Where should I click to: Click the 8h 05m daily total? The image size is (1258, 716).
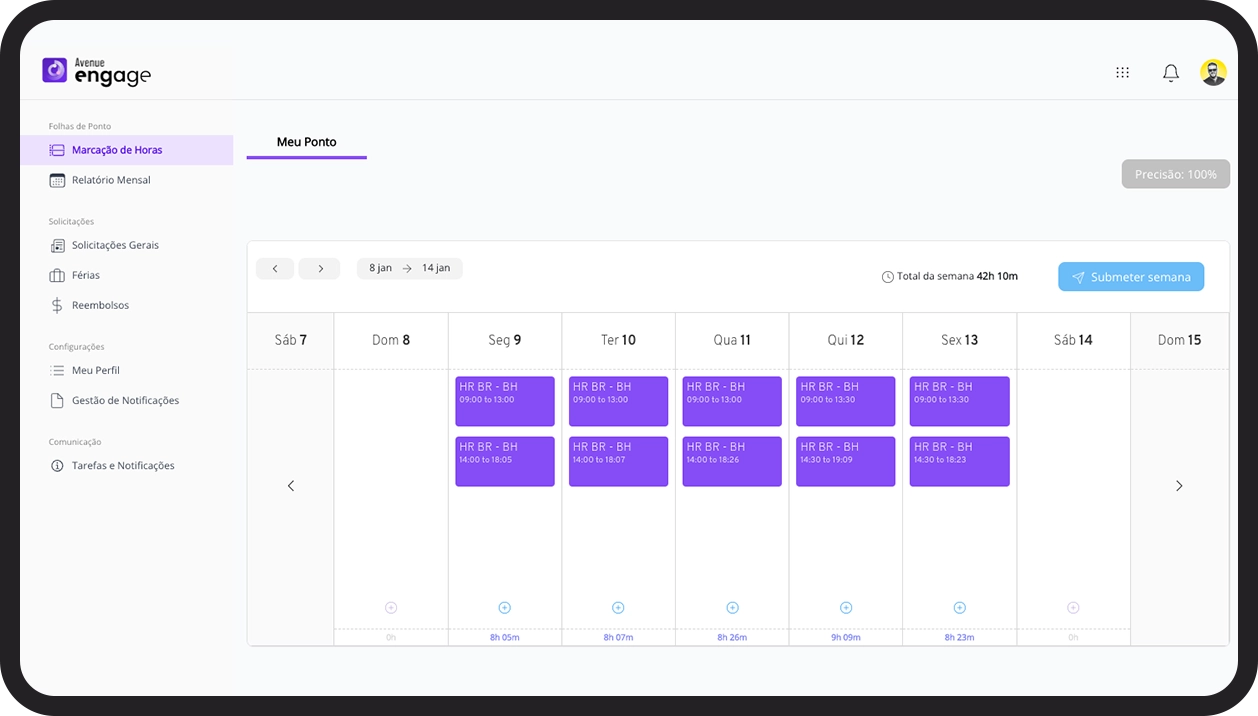click(x=504, y=637)
